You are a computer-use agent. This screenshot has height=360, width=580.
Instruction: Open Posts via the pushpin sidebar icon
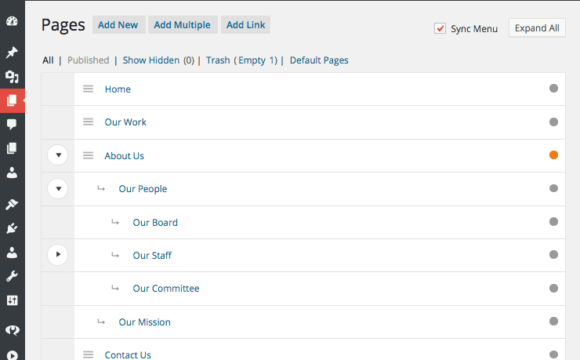(12, 52)
